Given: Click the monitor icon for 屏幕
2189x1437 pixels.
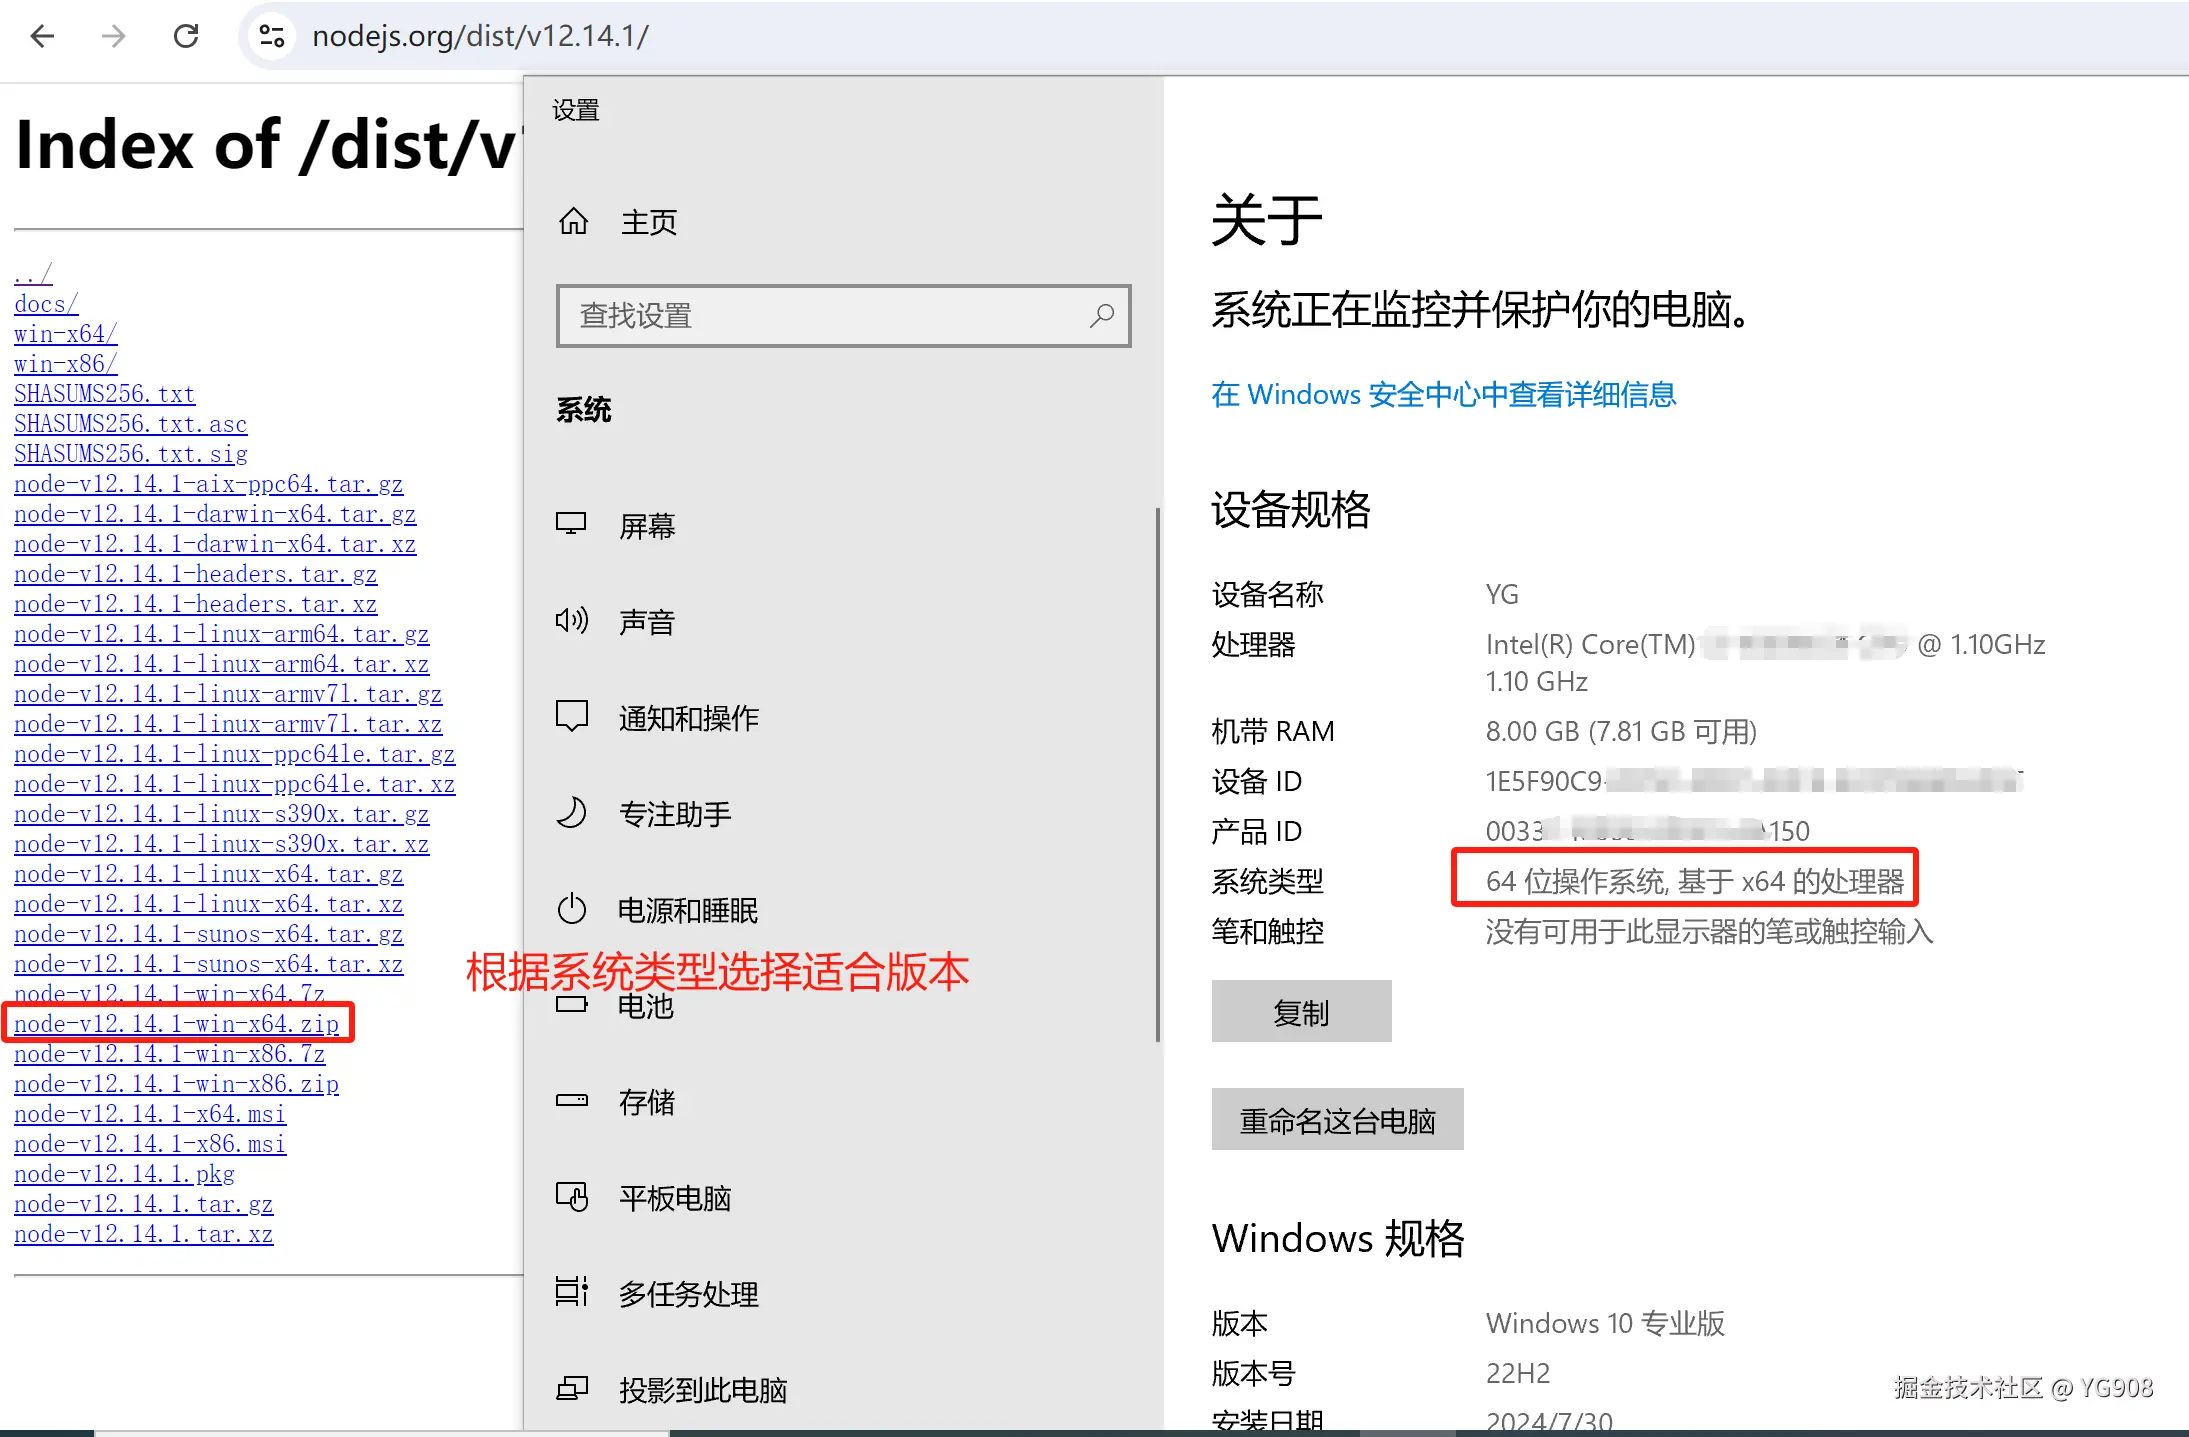Looking at the screenshot, I should pos(571,525).
